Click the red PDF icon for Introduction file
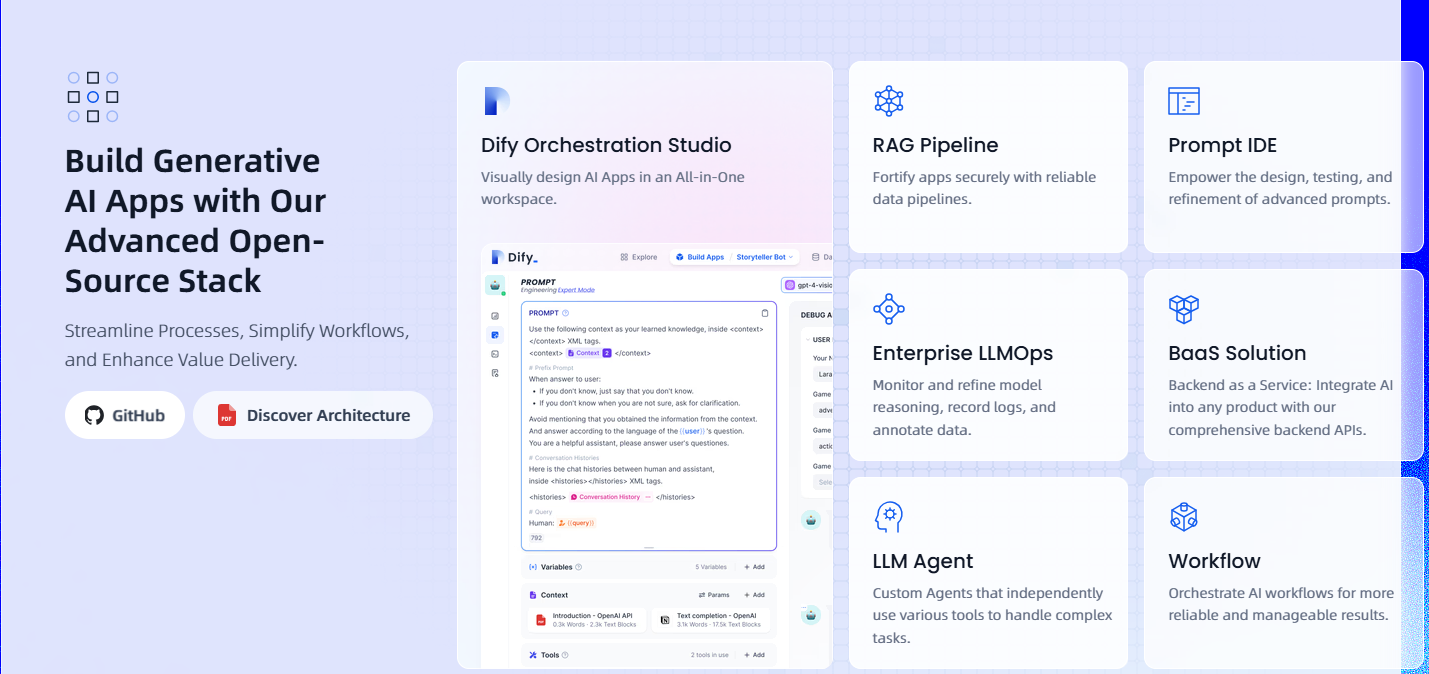Image resolution: width=1429 pixels, height=674 pixels. [541, 620]
